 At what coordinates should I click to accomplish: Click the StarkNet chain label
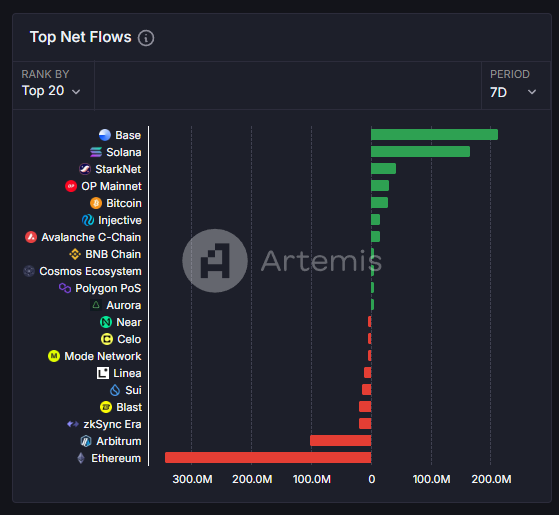118,169
